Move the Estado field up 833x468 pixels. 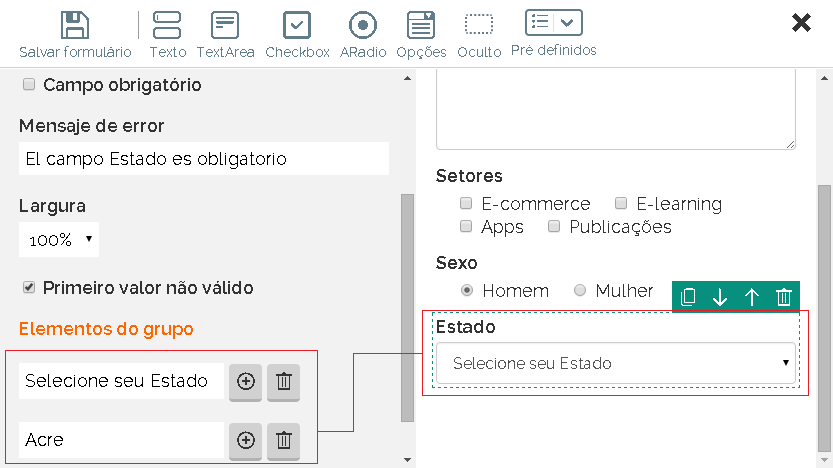(x=752, y=296)
